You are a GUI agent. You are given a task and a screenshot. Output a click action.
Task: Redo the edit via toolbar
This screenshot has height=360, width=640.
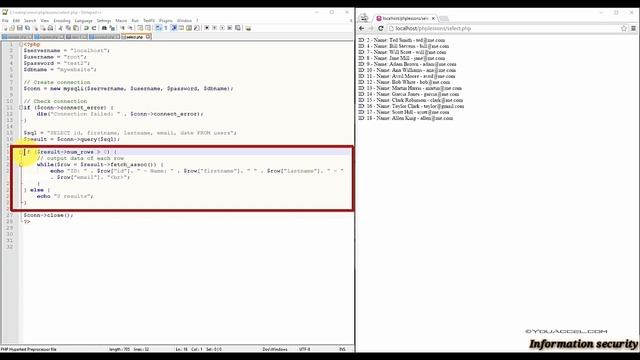(94, 28)
